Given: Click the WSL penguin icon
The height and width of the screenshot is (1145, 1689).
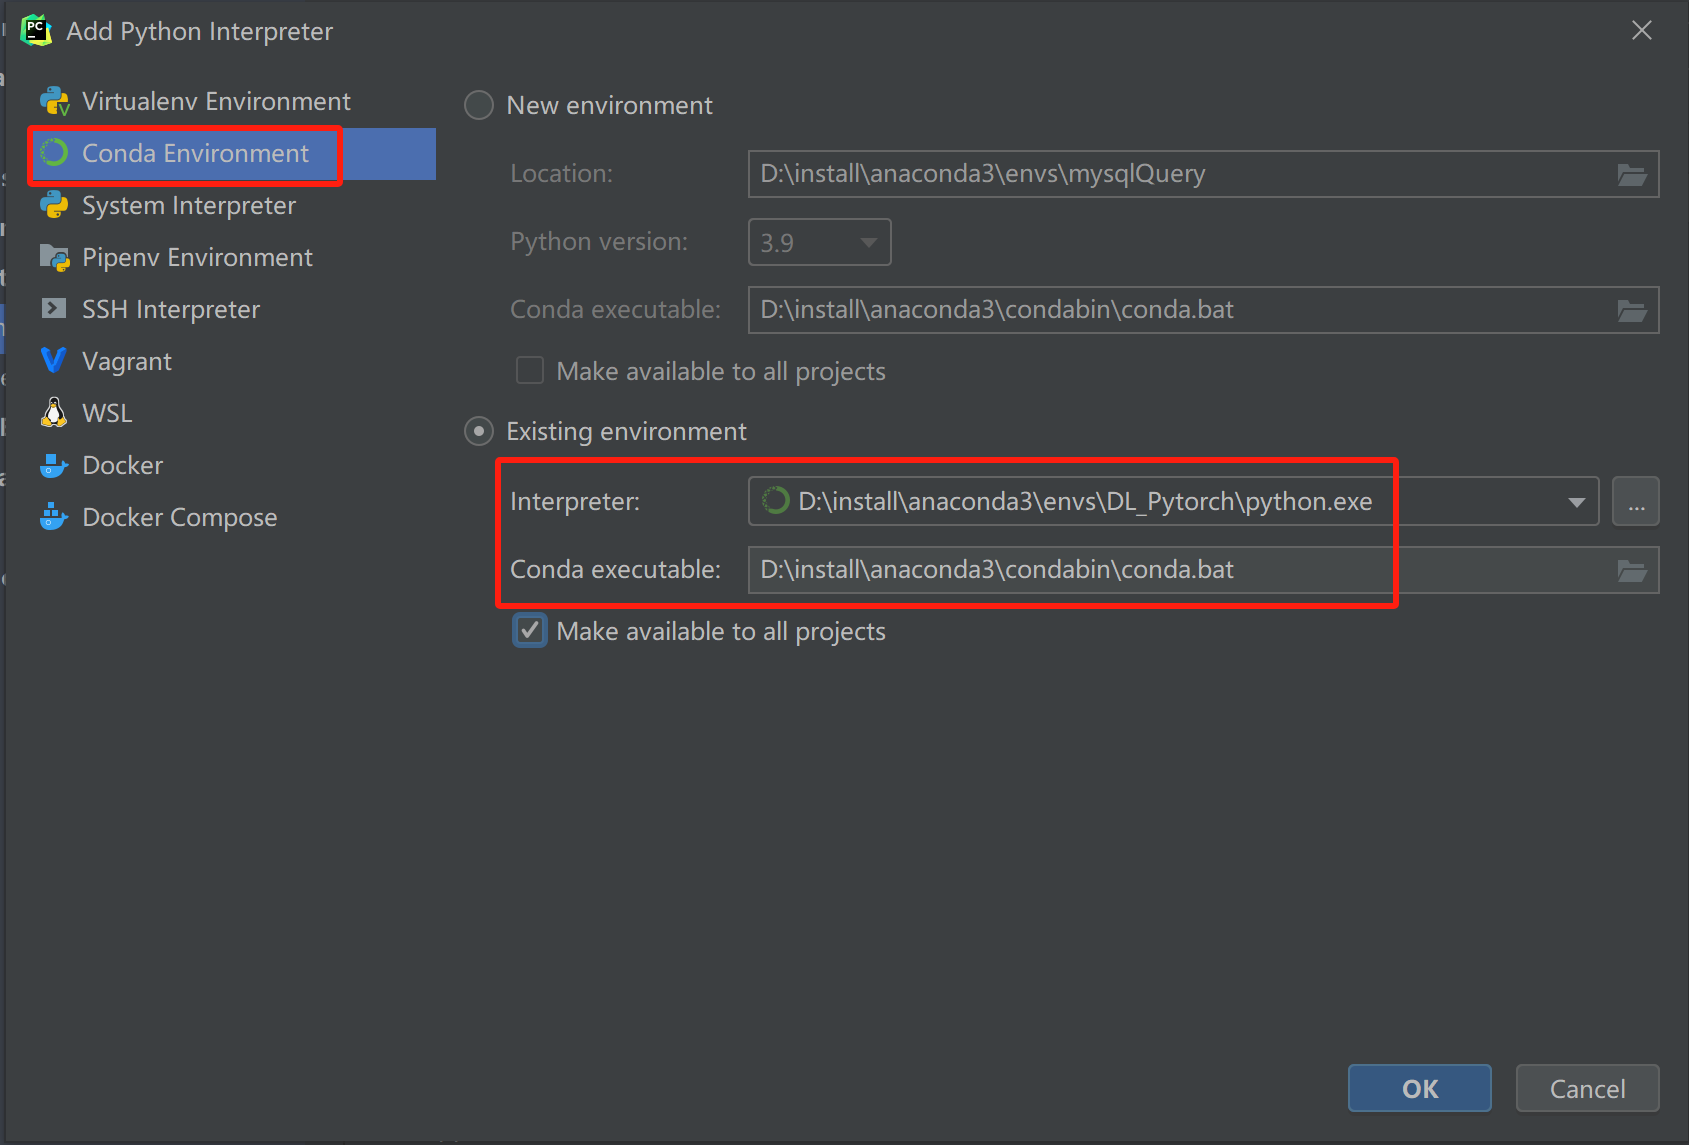Looking at the screenshot, I should [x=54, y=413].
